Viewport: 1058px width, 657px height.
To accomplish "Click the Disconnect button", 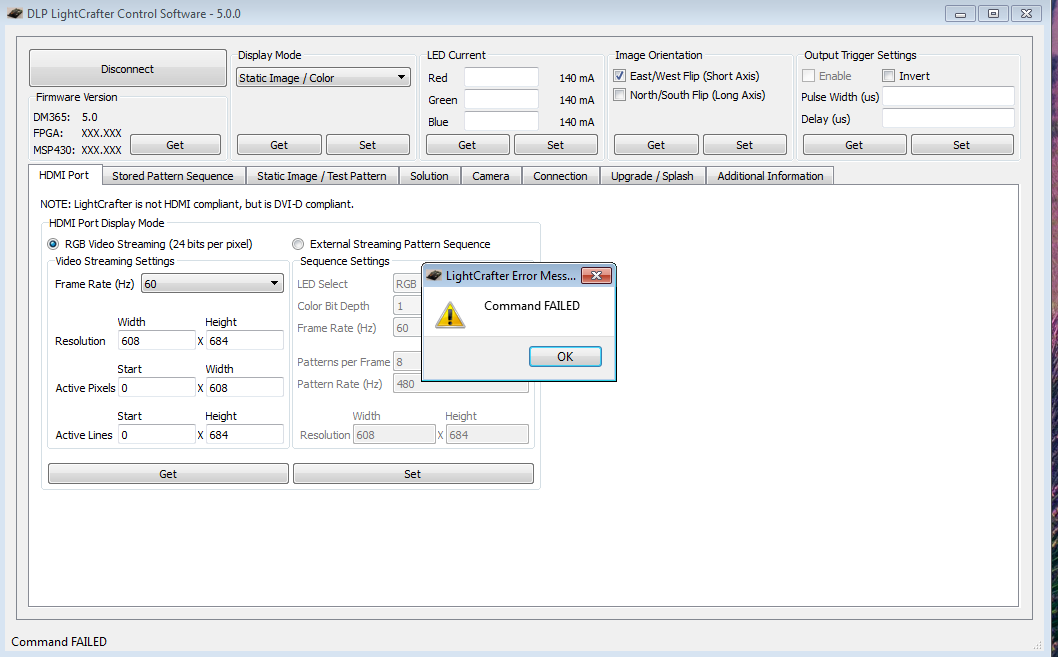I will [x=128, y=68].
